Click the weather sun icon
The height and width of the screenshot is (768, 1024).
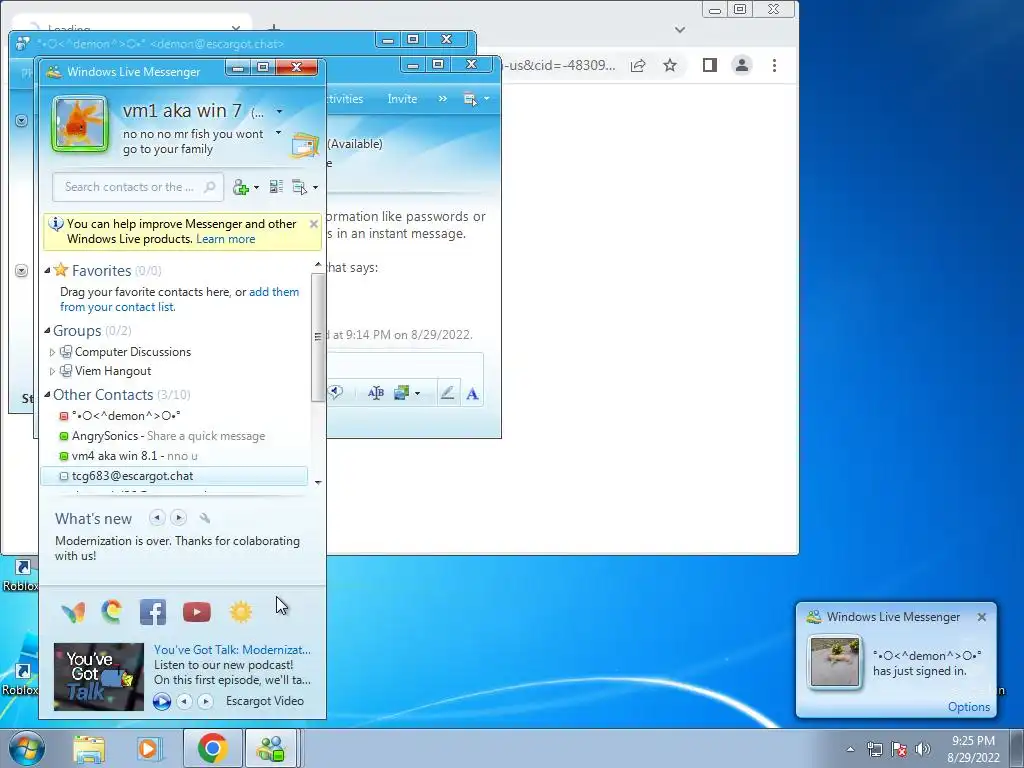point(241,612)
